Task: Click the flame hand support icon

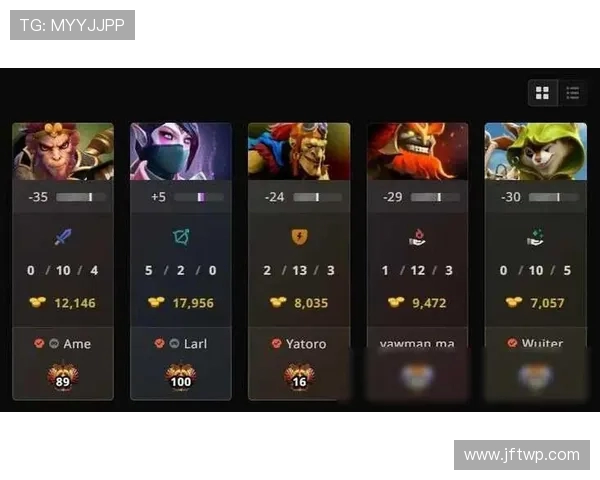Action: (417, 237)
